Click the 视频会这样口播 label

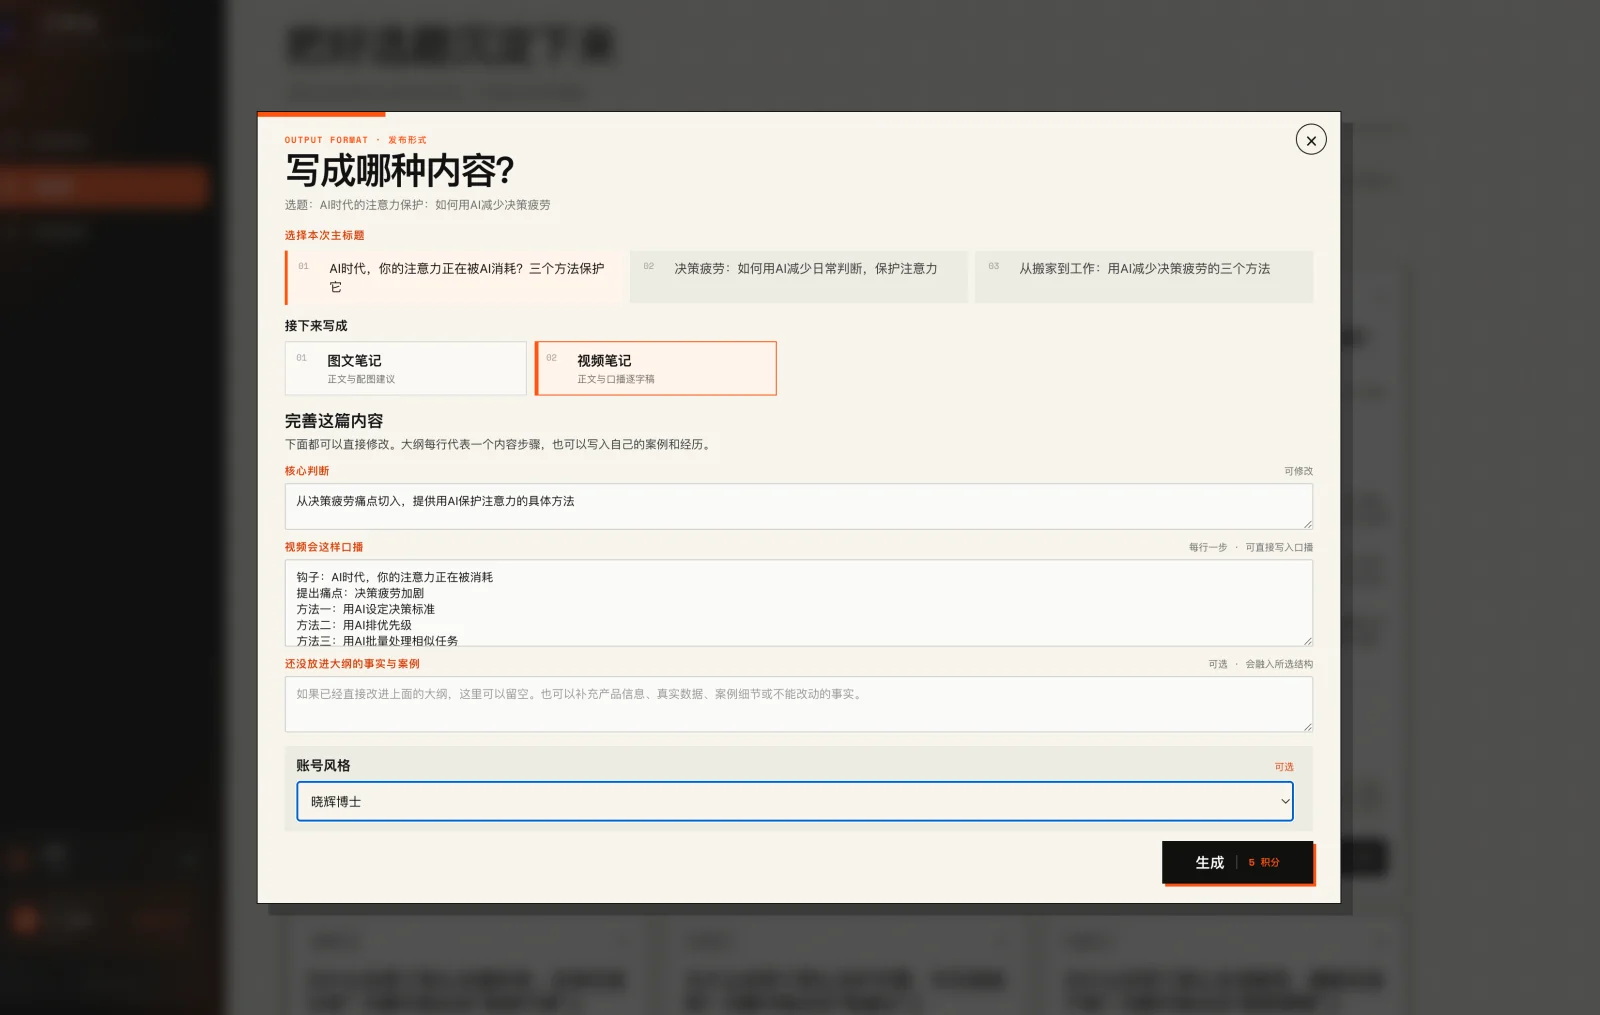pos(324,547)
